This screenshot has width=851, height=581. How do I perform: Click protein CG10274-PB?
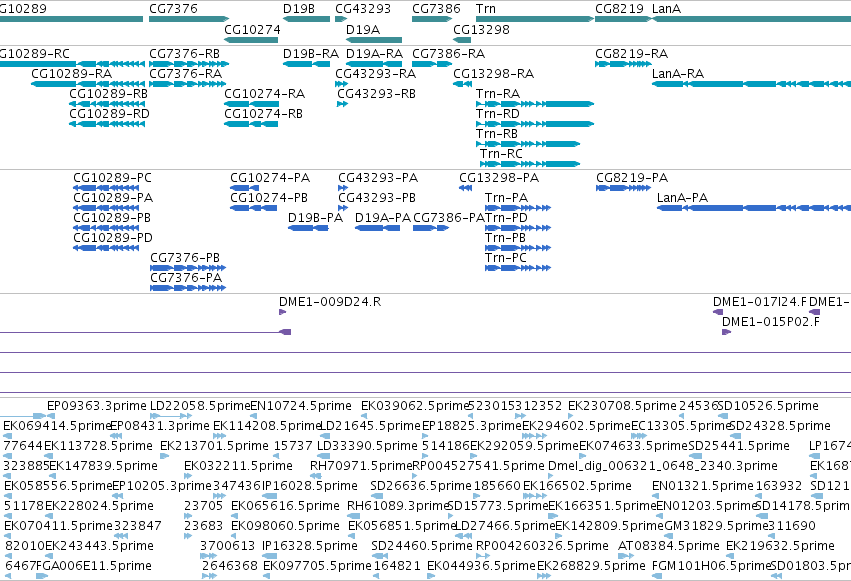point(269,198)
